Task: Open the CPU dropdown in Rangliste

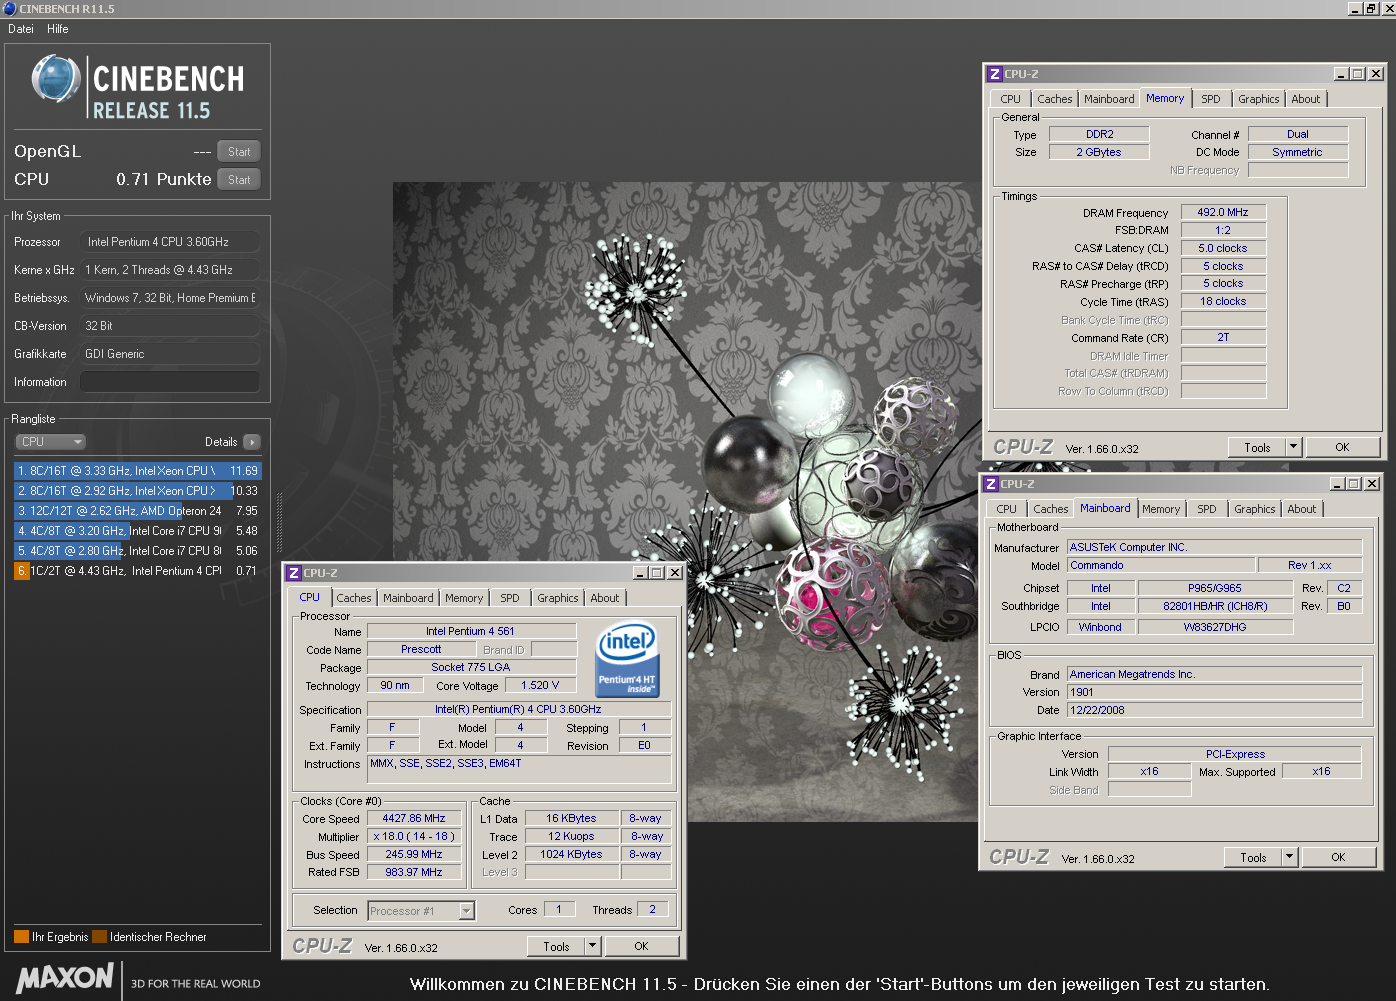Action: point(50,442)
